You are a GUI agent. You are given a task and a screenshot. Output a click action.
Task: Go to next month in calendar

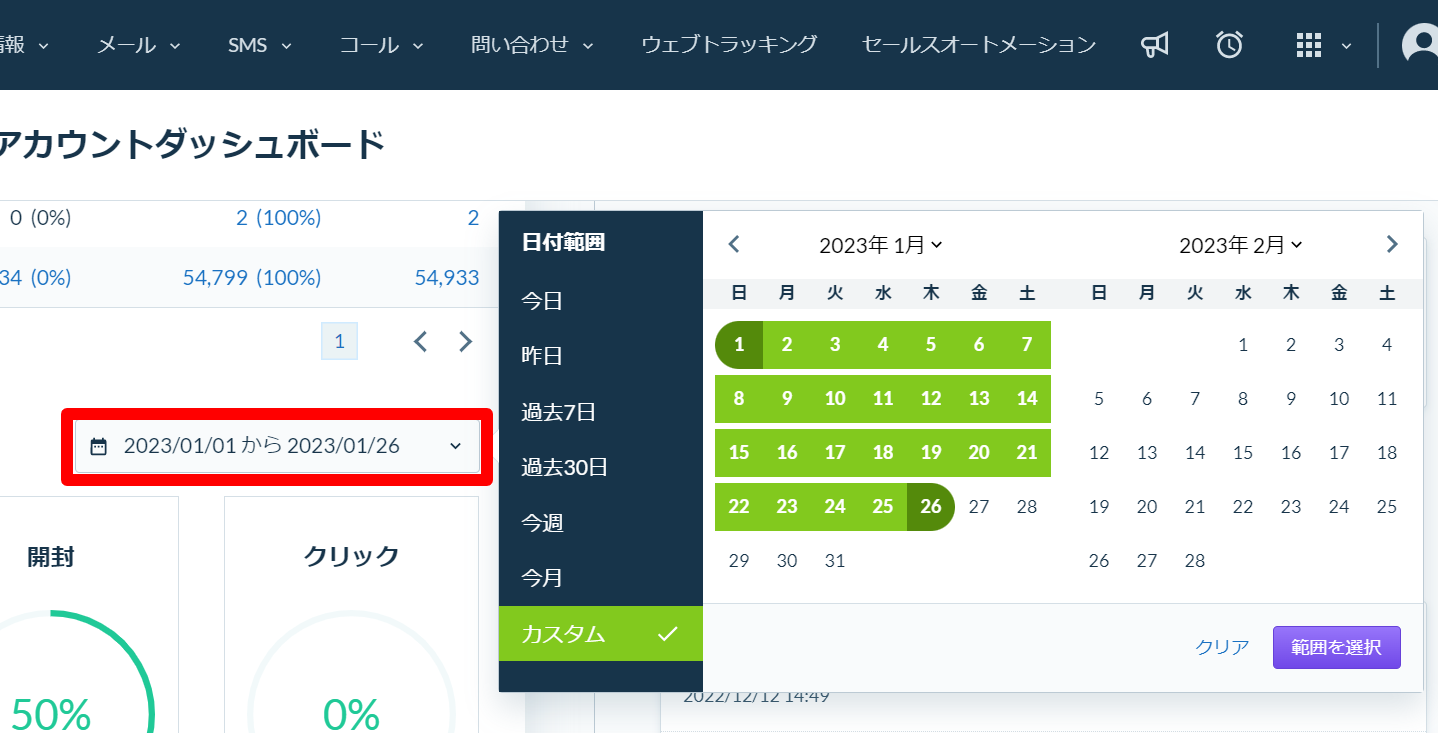coord(1392,244)
